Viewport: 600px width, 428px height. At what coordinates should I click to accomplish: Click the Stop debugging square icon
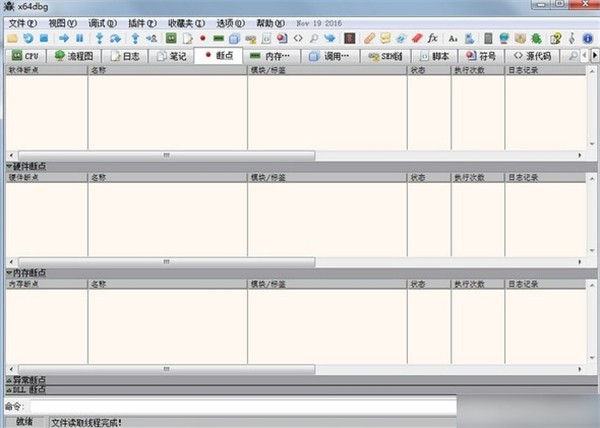tap(44, 38)
